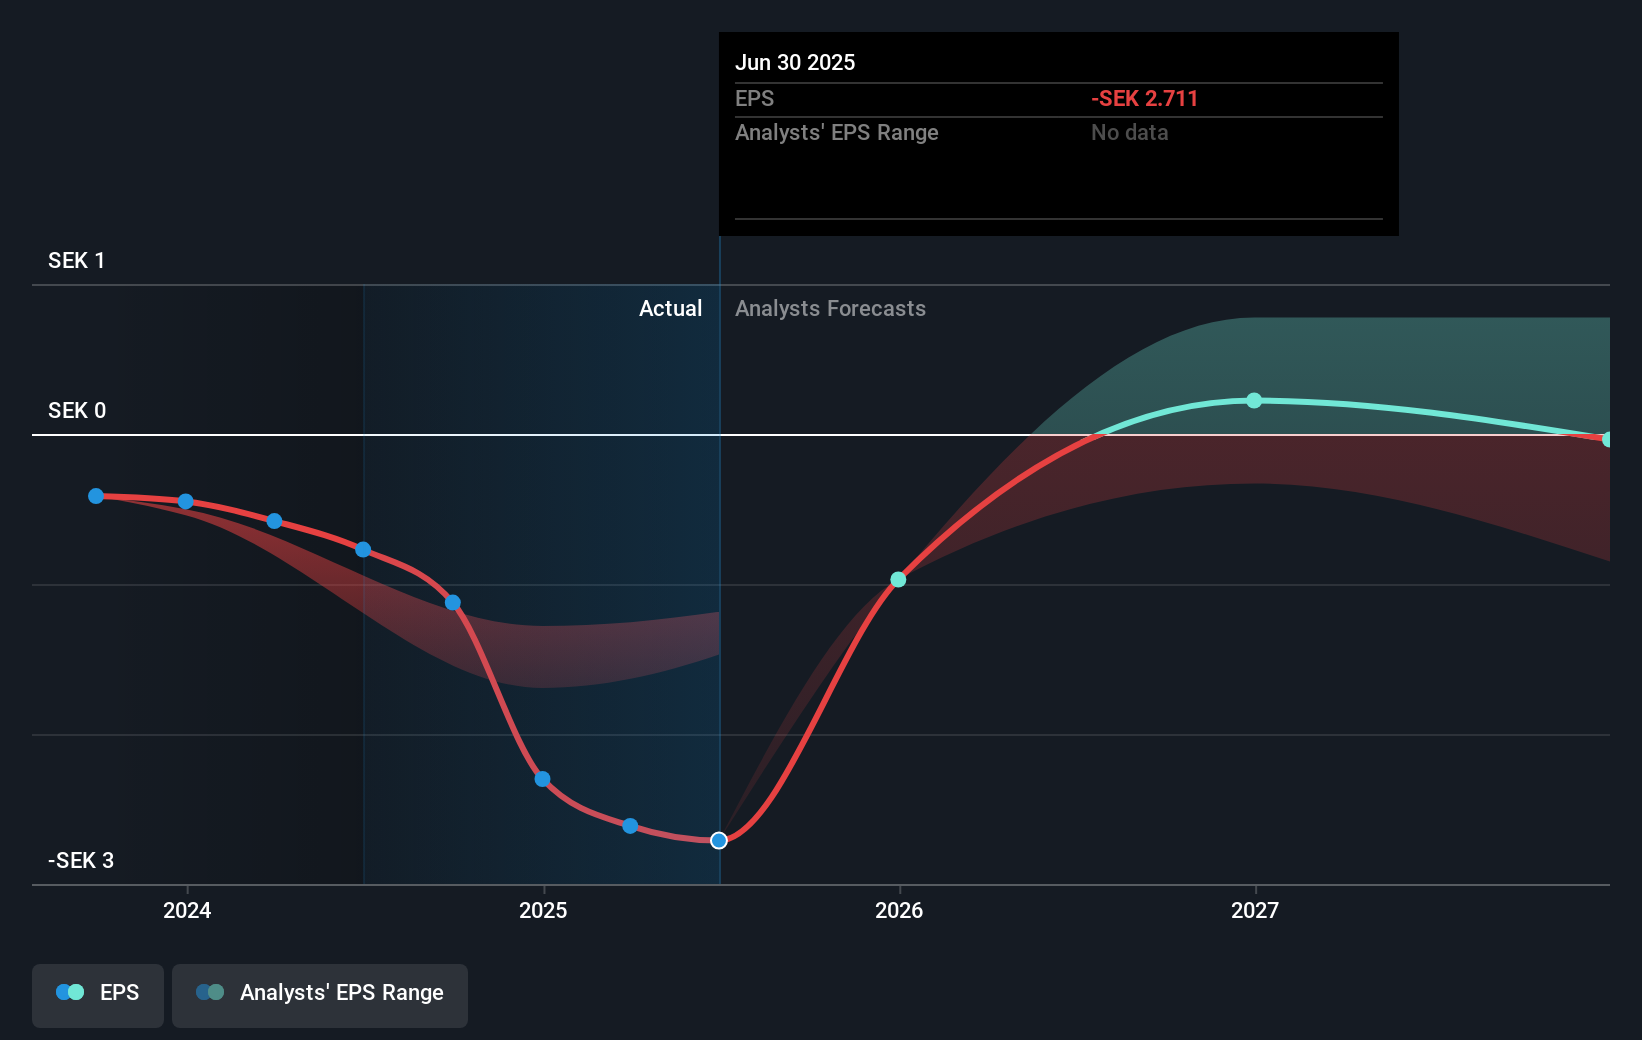Switch to the Actual section label
This screenshot has height=1040, width=1642.
tap(670, 308)
